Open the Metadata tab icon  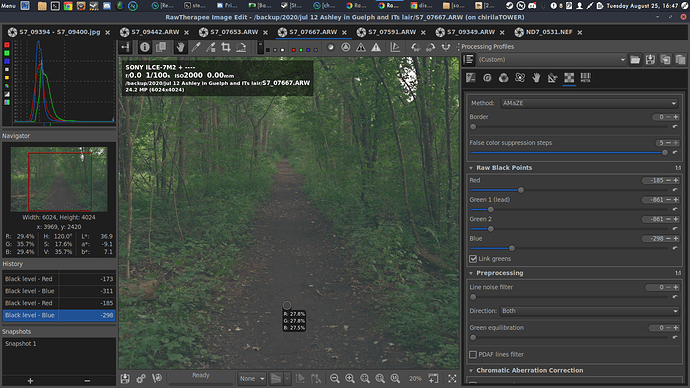(x=585, y=78)
